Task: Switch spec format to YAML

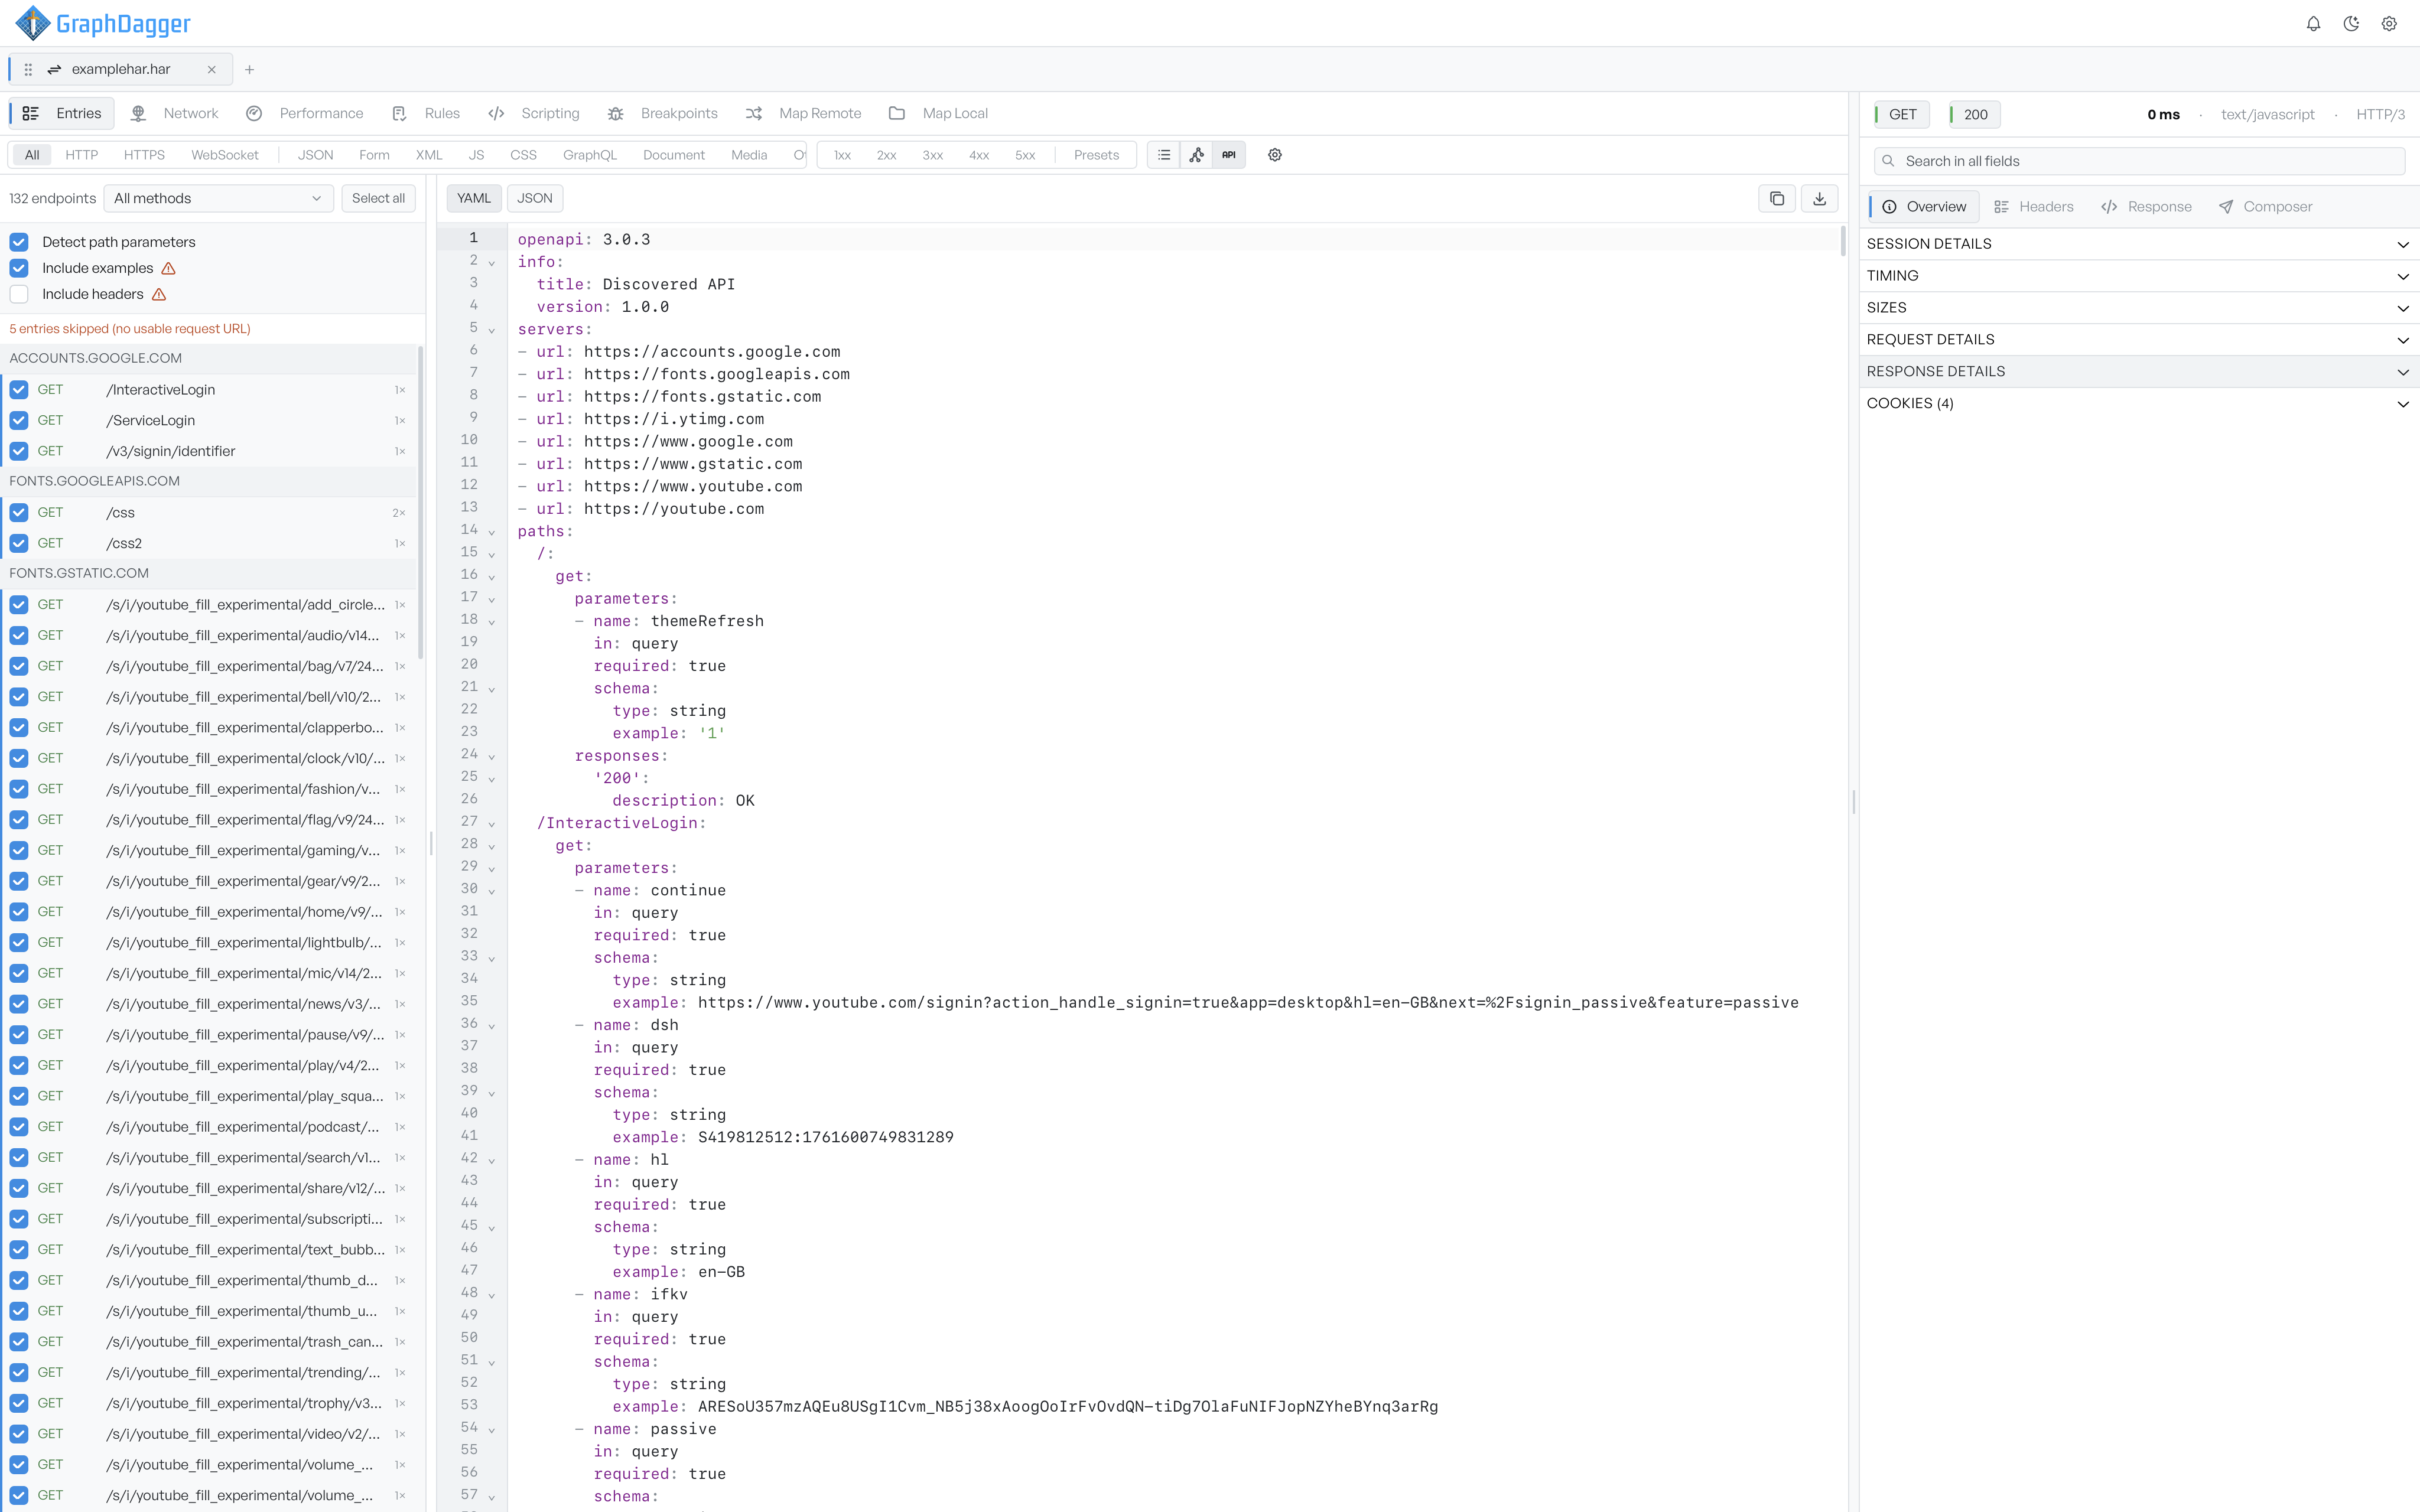Action: pyautogui.click(x=474, y=198)
